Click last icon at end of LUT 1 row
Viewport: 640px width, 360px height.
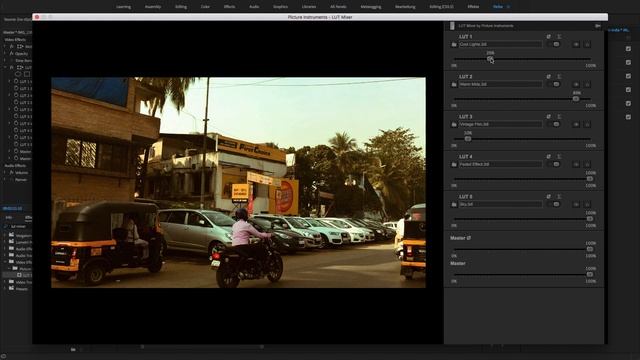pos(587,44)
